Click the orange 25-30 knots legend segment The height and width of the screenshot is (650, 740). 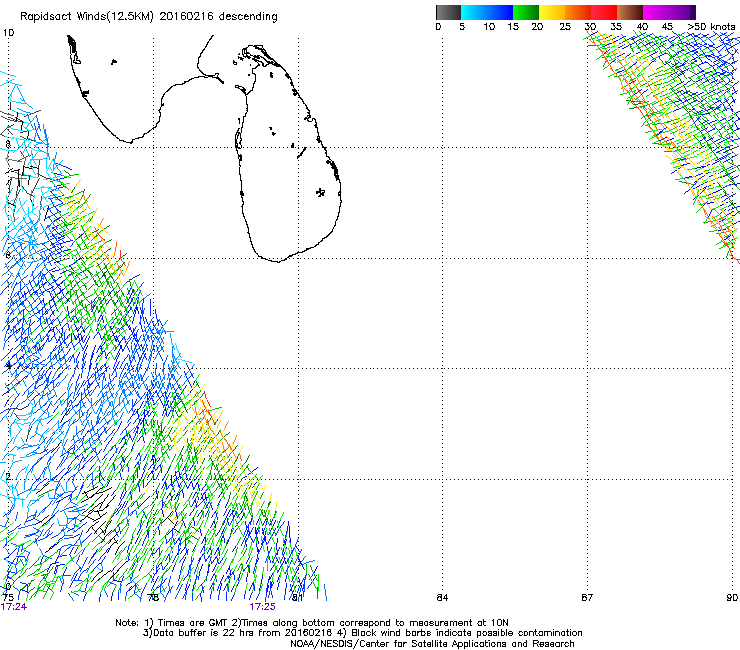click(578, 12)
